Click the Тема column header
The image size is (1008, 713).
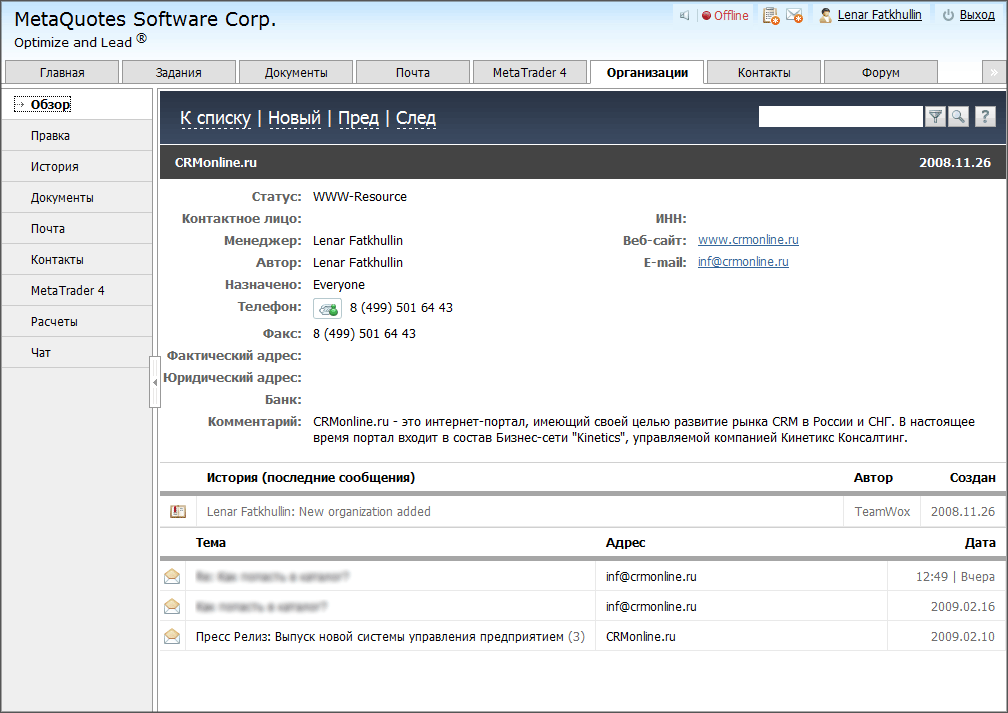[x=211, y=543]
